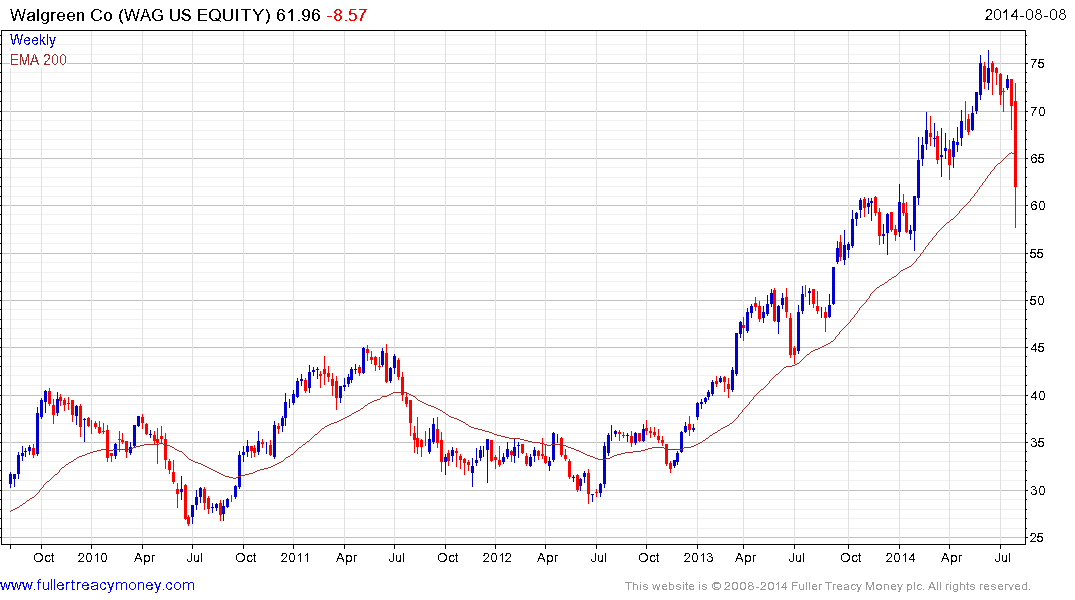Click the Walgreen Co chart title
The image size is (1075, 600).
[140, 15]
